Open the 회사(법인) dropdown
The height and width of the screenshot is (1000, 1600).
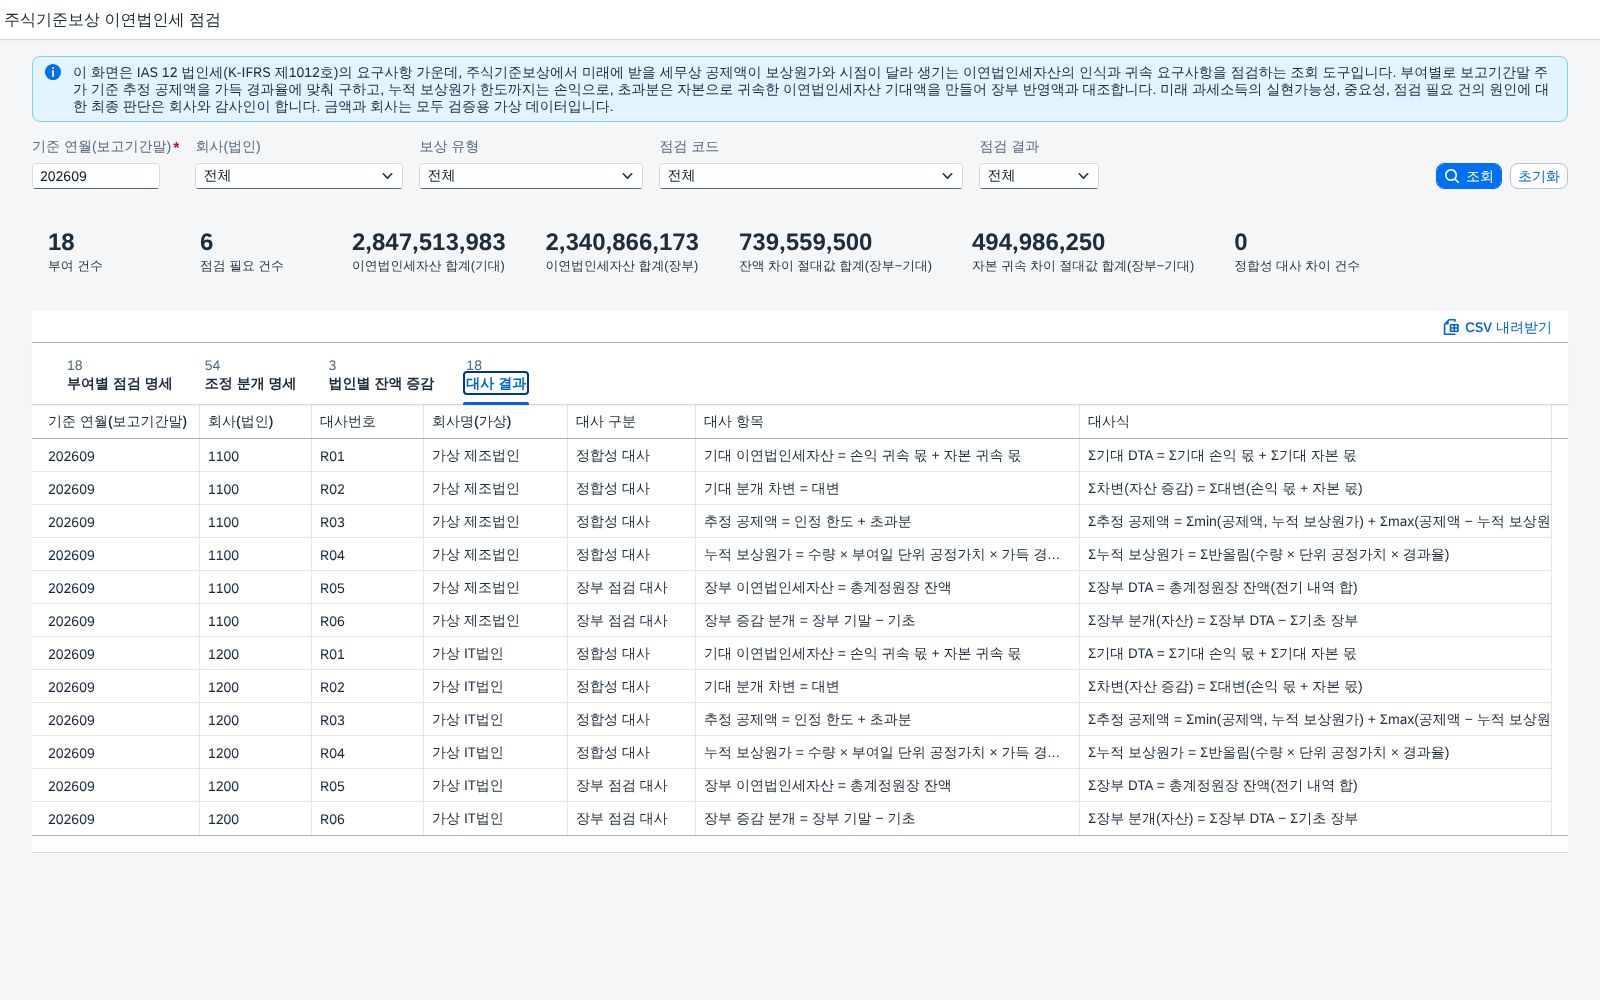(298, 176)
